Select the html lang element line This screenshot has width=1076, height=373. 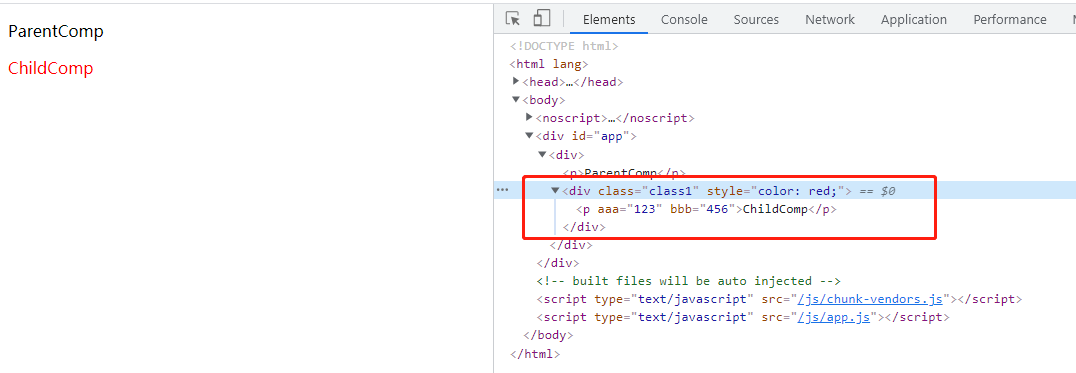tap(549, 64)
